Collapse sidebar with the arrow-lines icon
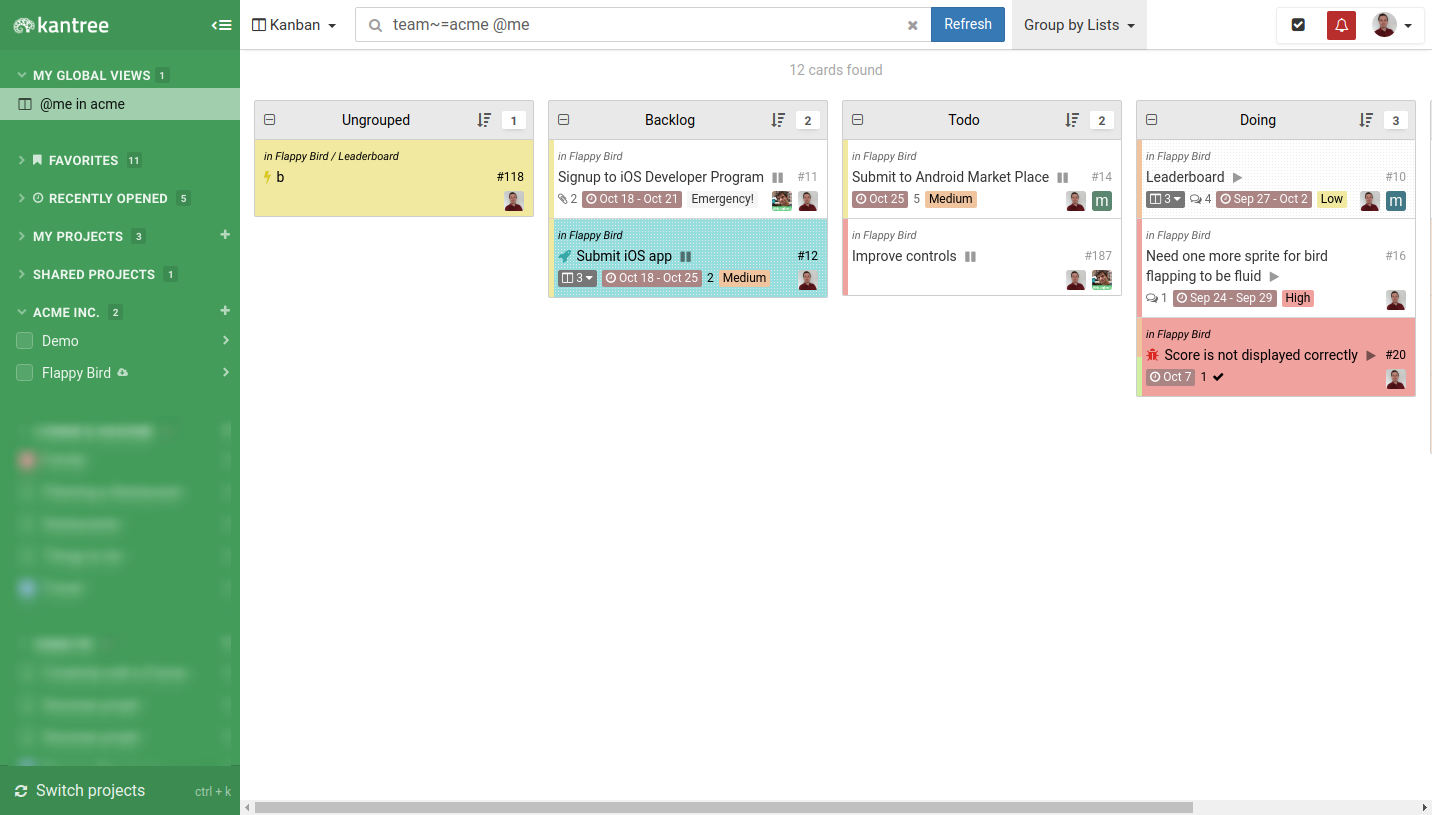This screenshot has height=815, width=1432. pyautogui.click(x=222, y=25)
